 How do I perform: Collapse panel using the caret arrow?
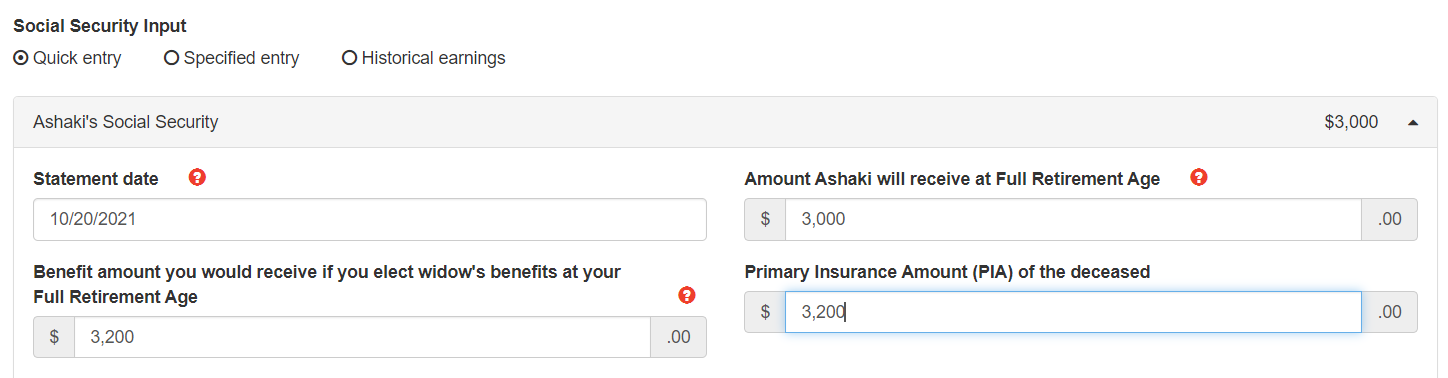1413,123
